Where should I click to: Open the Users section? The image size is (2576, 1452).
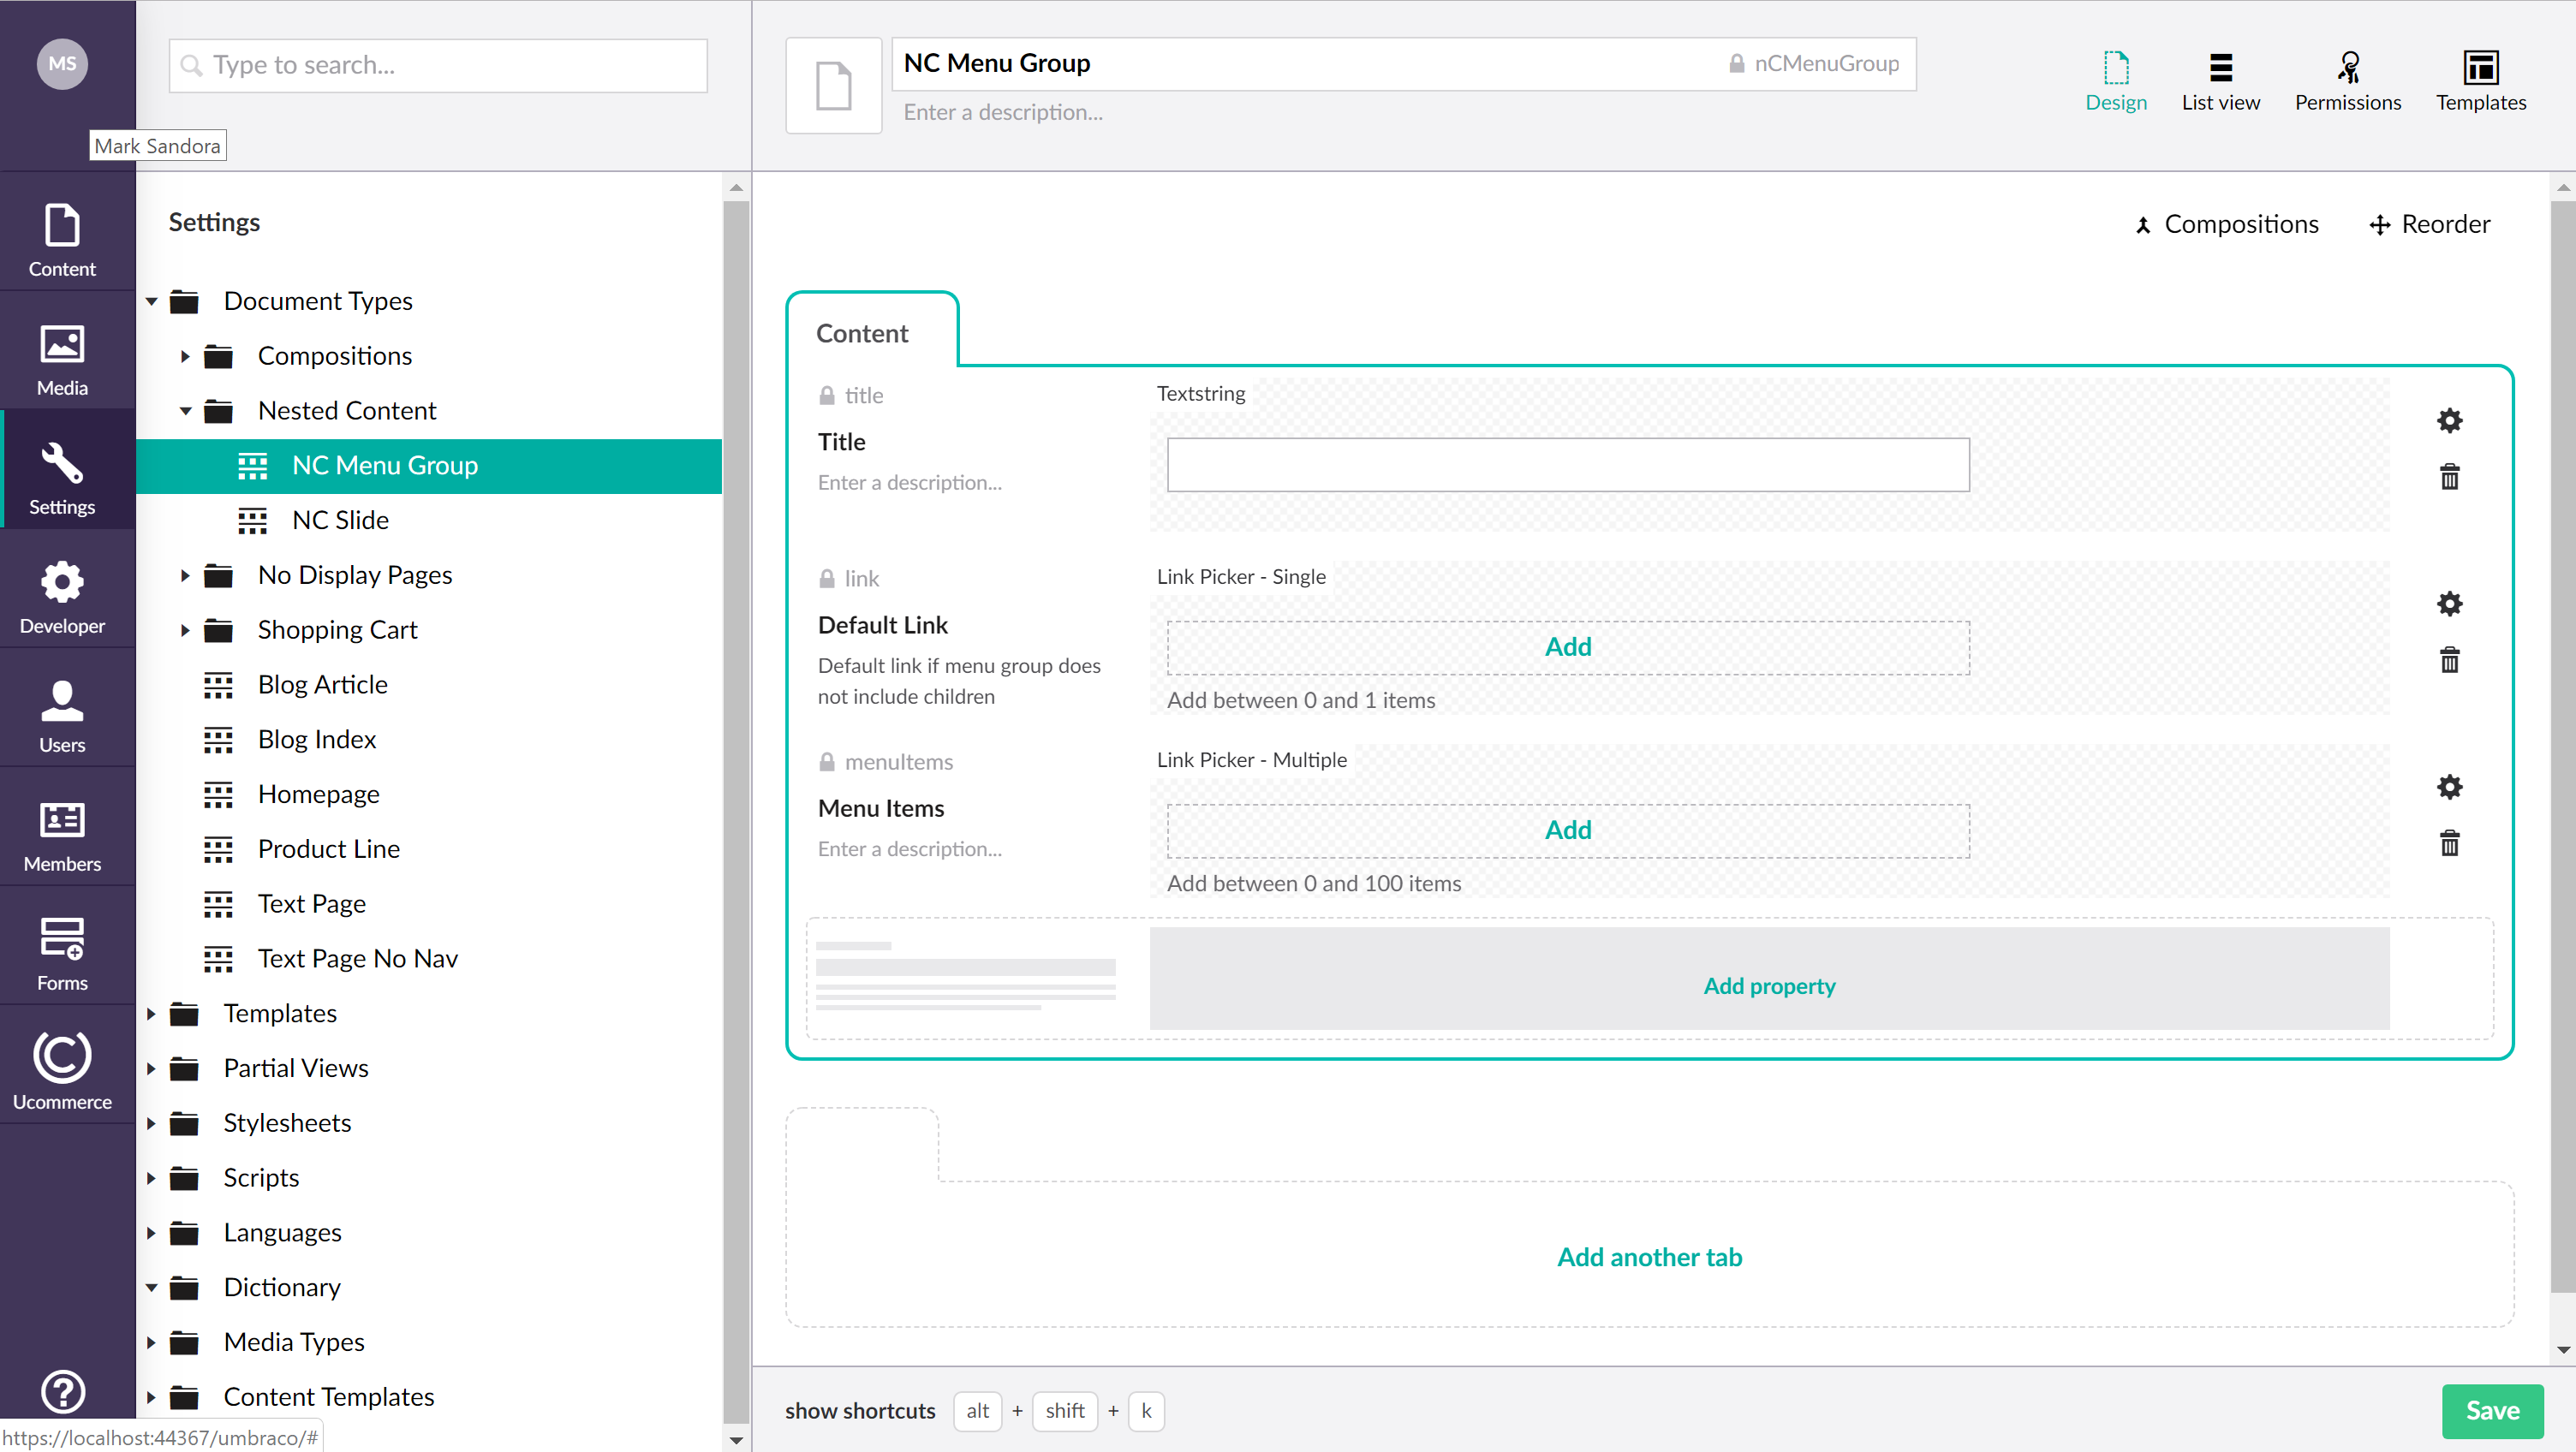point(62,716)
